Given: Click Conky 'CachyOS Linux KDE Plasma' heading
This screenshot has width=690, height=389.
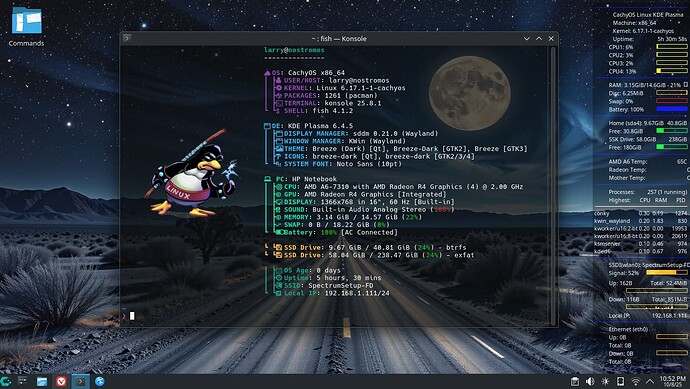Looking at the screenshot, I should pos(648,15).
